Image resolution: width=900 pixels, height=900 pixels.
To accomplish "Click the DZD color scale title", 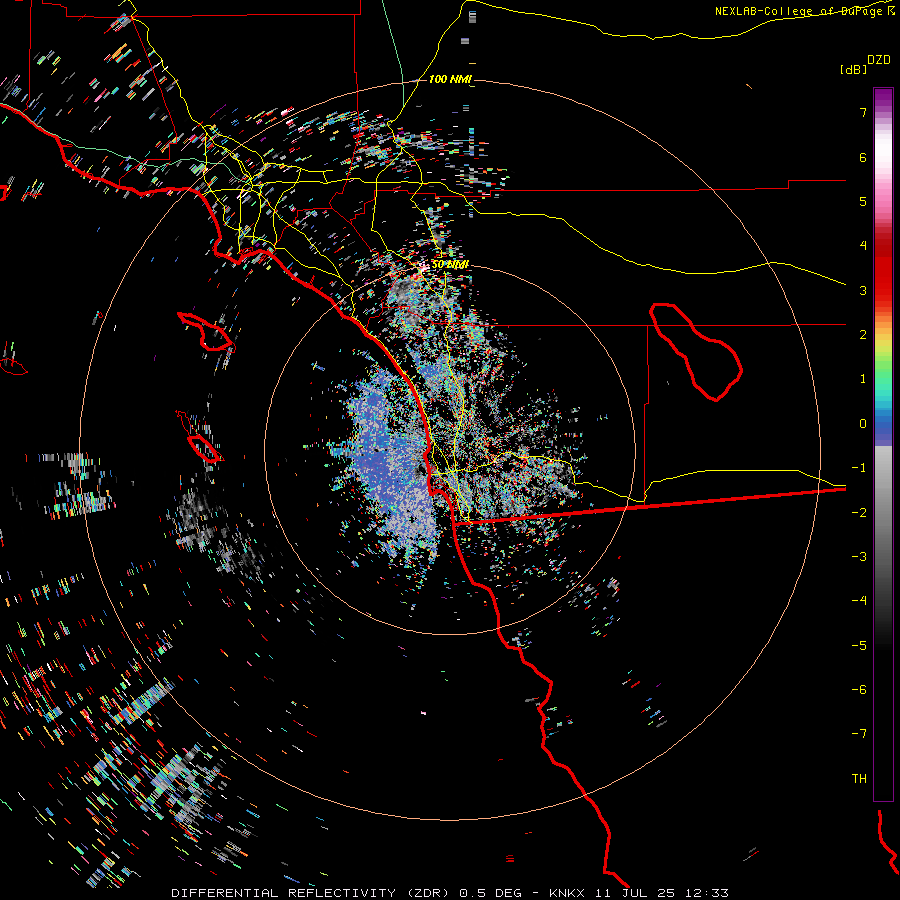I will pyautogui.click(x=879, y=60).
